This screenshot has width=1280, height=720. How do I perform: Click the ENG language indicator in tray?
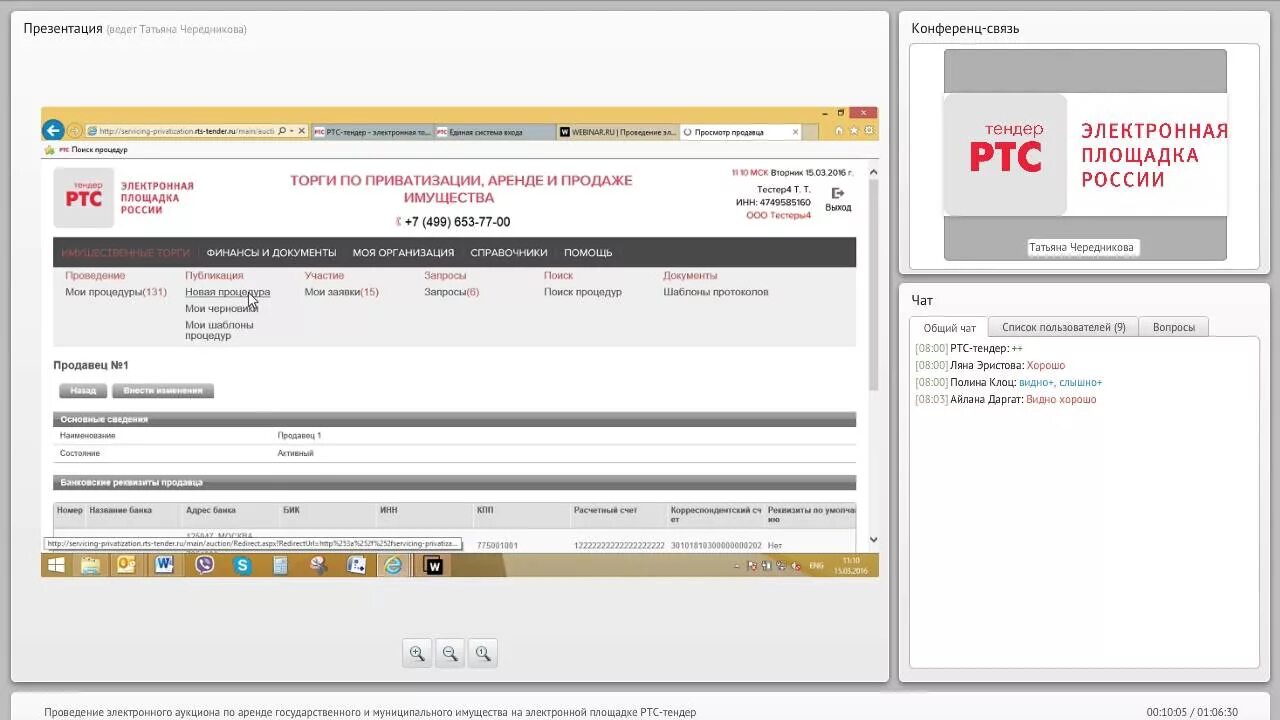[816, 566]
